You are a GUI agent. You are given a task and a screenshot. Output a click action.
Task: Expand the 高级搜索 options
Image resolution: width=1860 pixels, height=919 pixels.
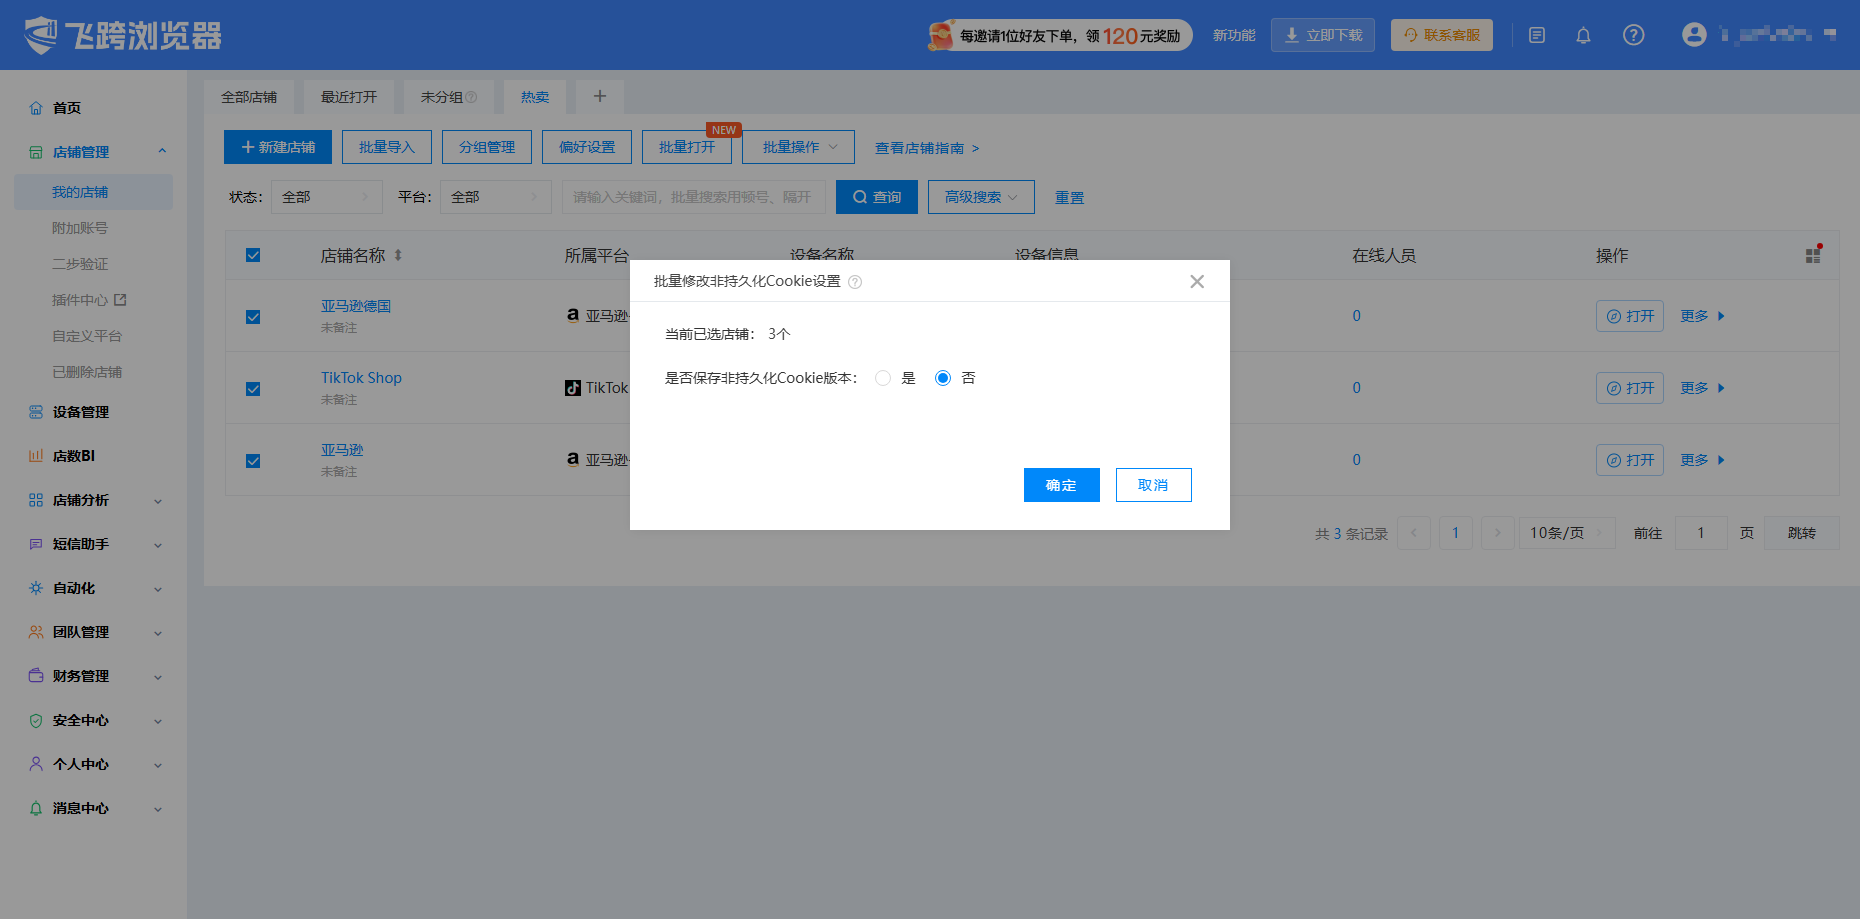tap(981, 197)
